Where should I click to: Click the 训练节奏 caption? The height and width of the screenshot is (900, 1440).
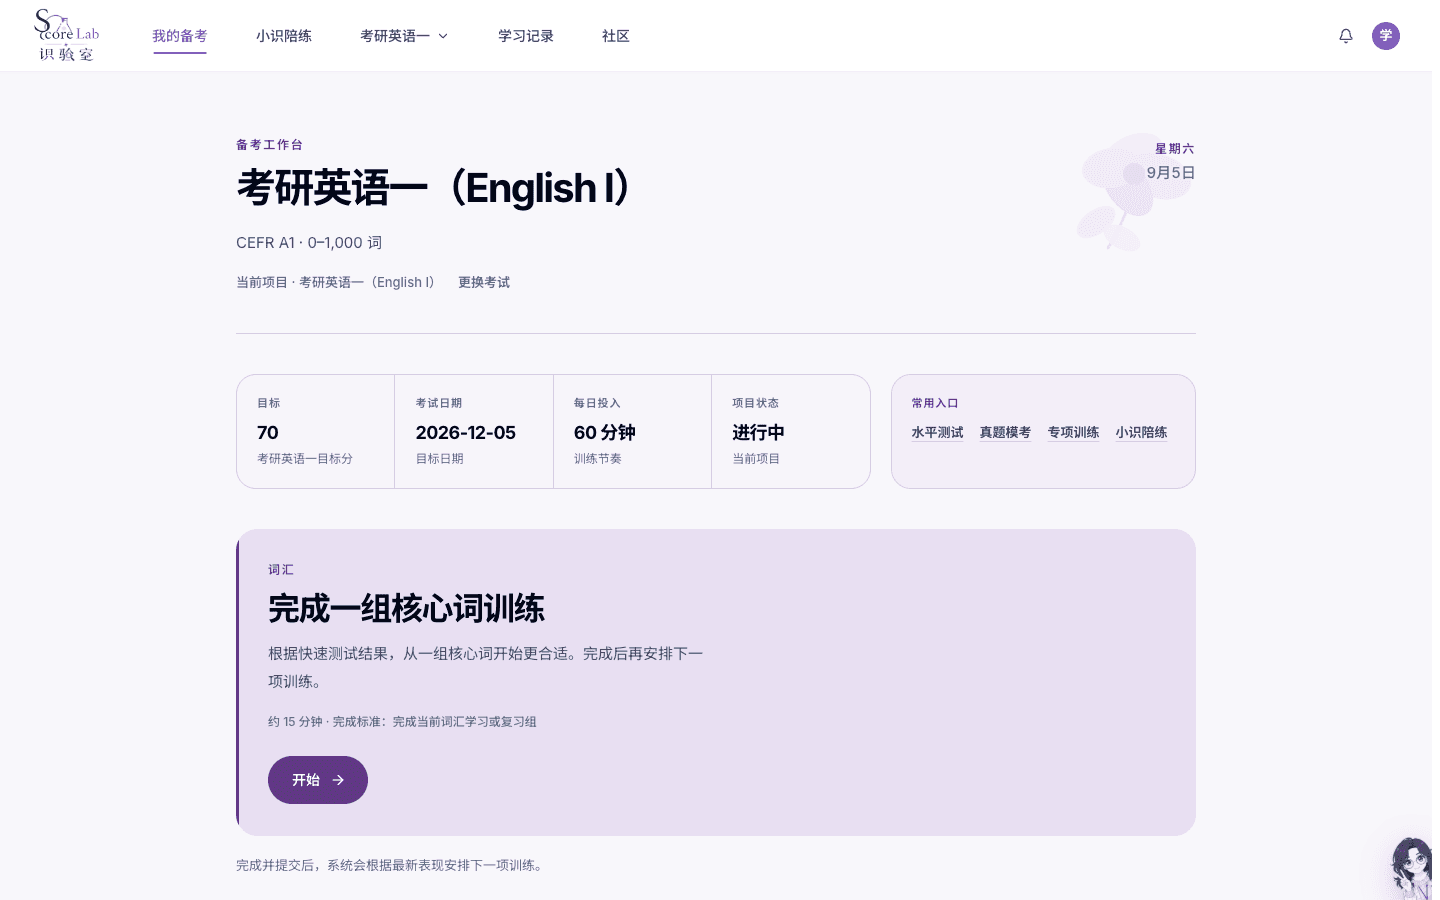(x=598, y=458)
